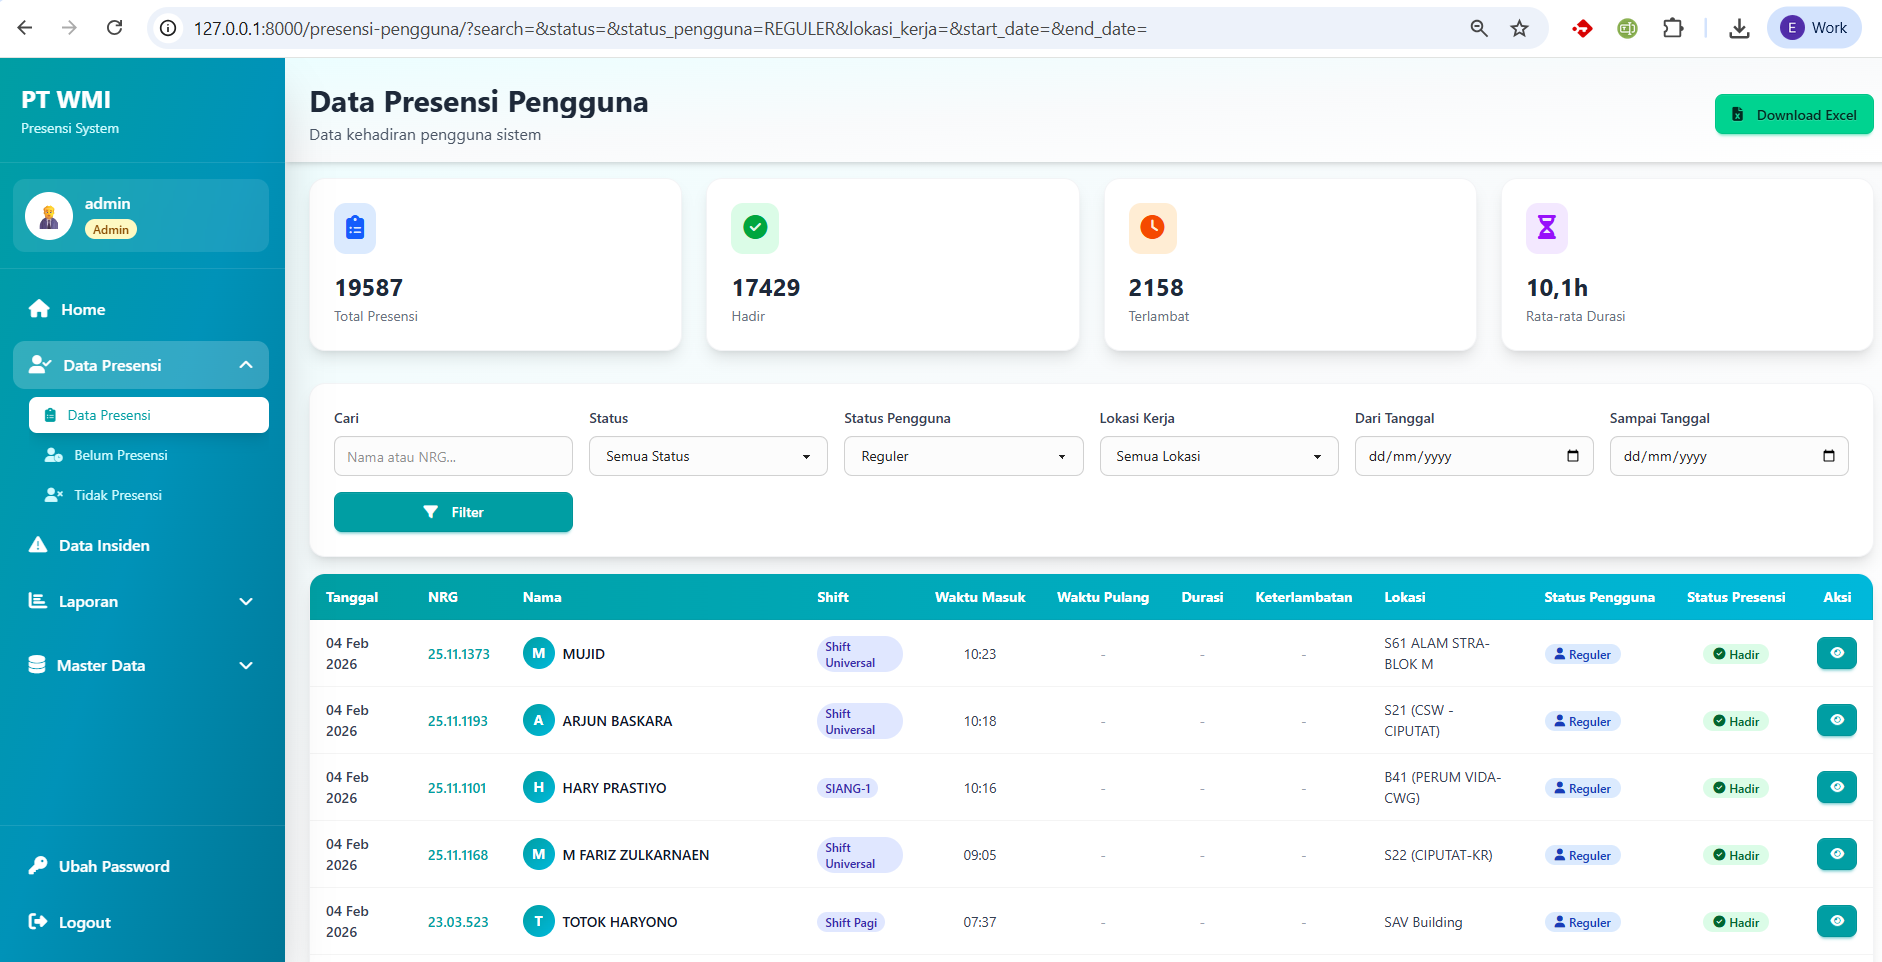The image size is (1882, 962).
Task: View details of MUJID's attendance via eye button
Action: click(x=1836, y=653)
